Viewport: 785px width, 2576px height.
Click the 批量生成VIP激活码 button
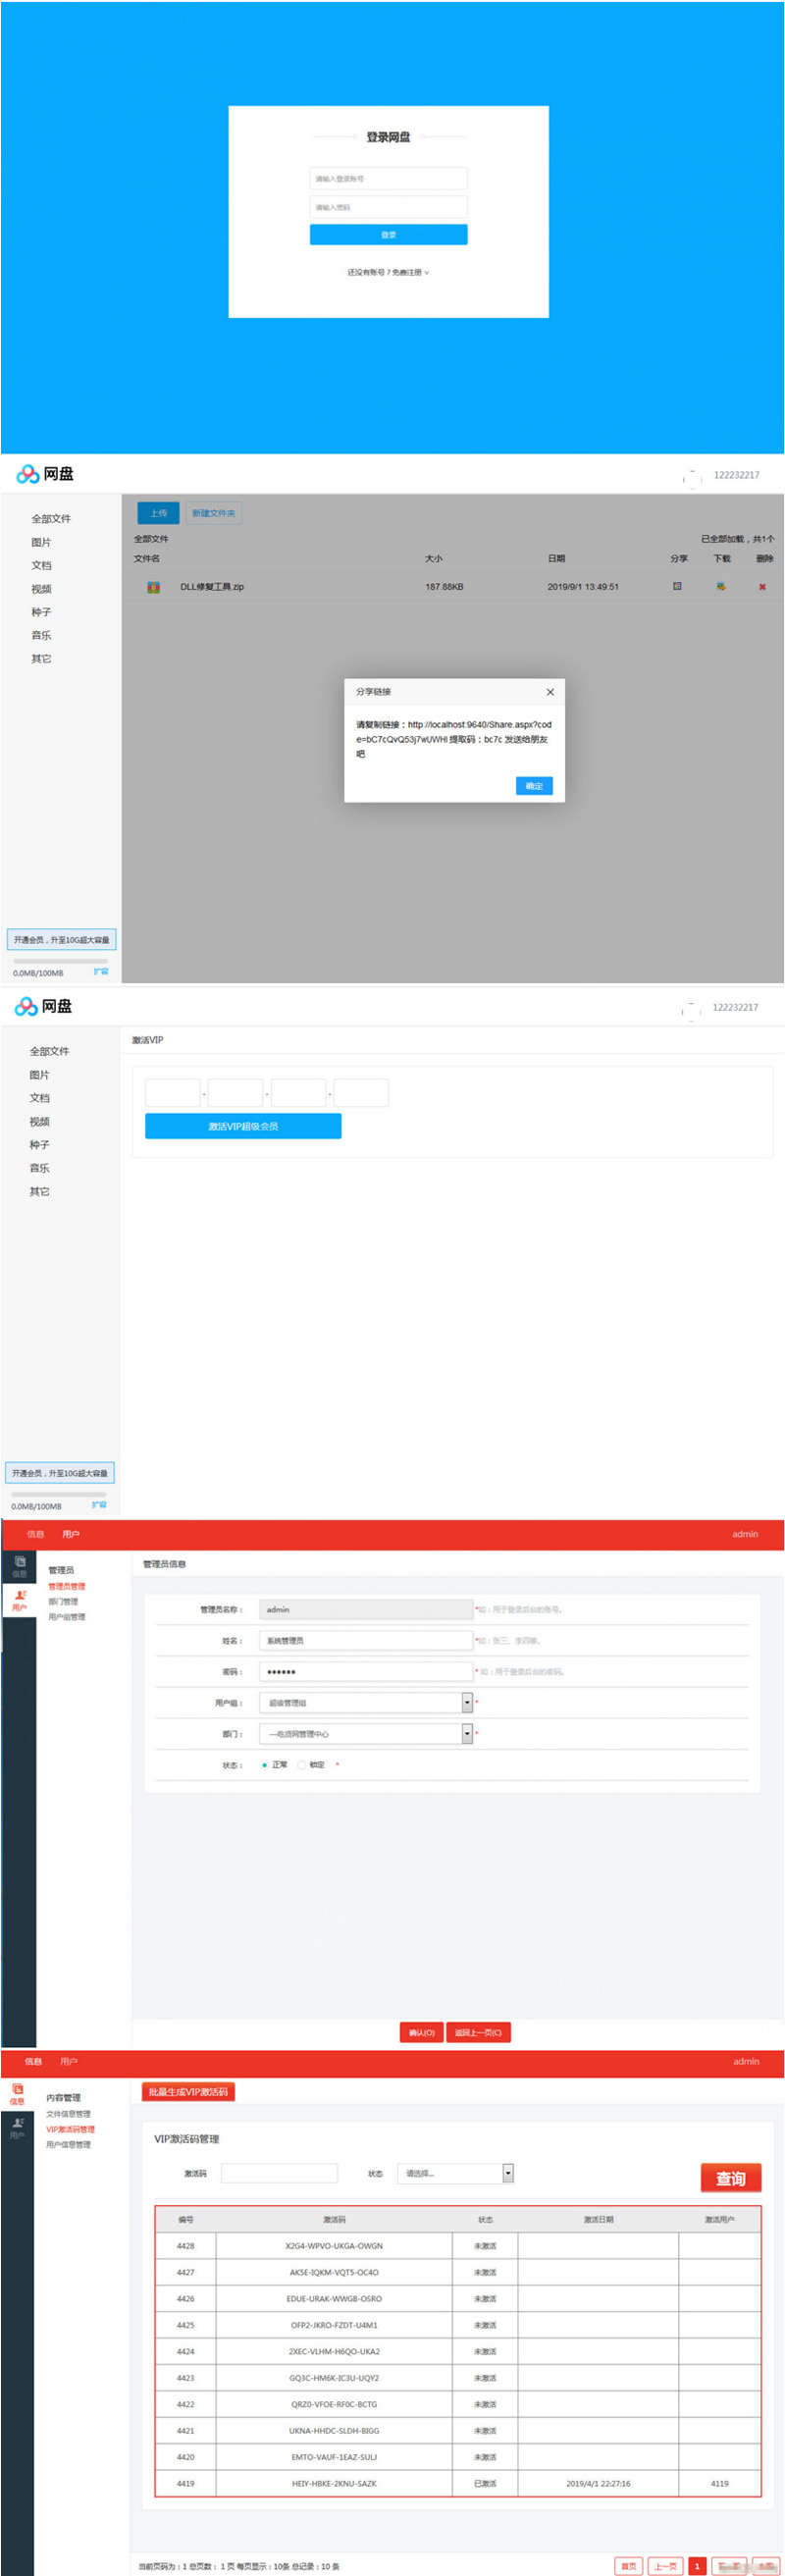pos(188,2092)
